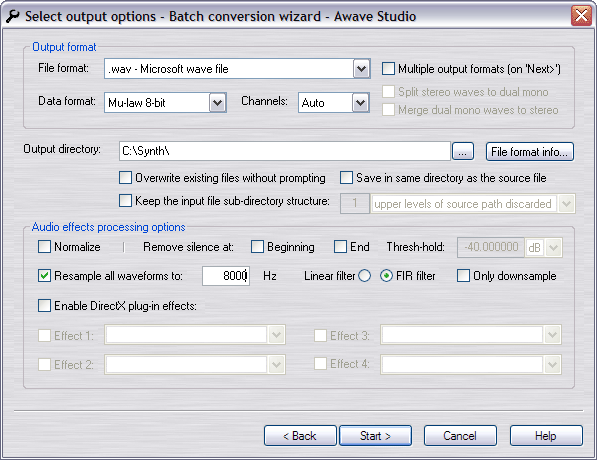Expand the Data format Mu-law dropdown
Viewport: 597px width, 460px height.
(x=217, y=102)
